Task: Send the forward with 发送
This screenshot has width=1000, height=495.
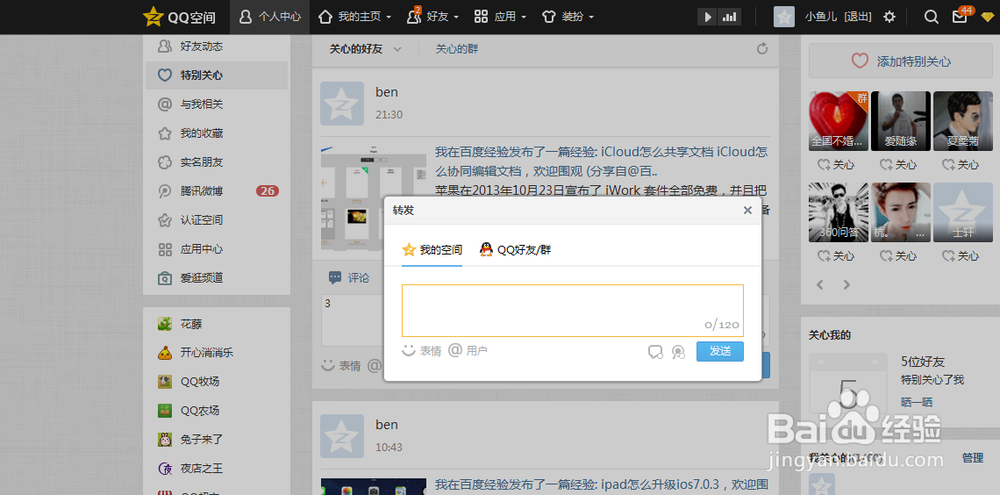Action: (720, 351)
